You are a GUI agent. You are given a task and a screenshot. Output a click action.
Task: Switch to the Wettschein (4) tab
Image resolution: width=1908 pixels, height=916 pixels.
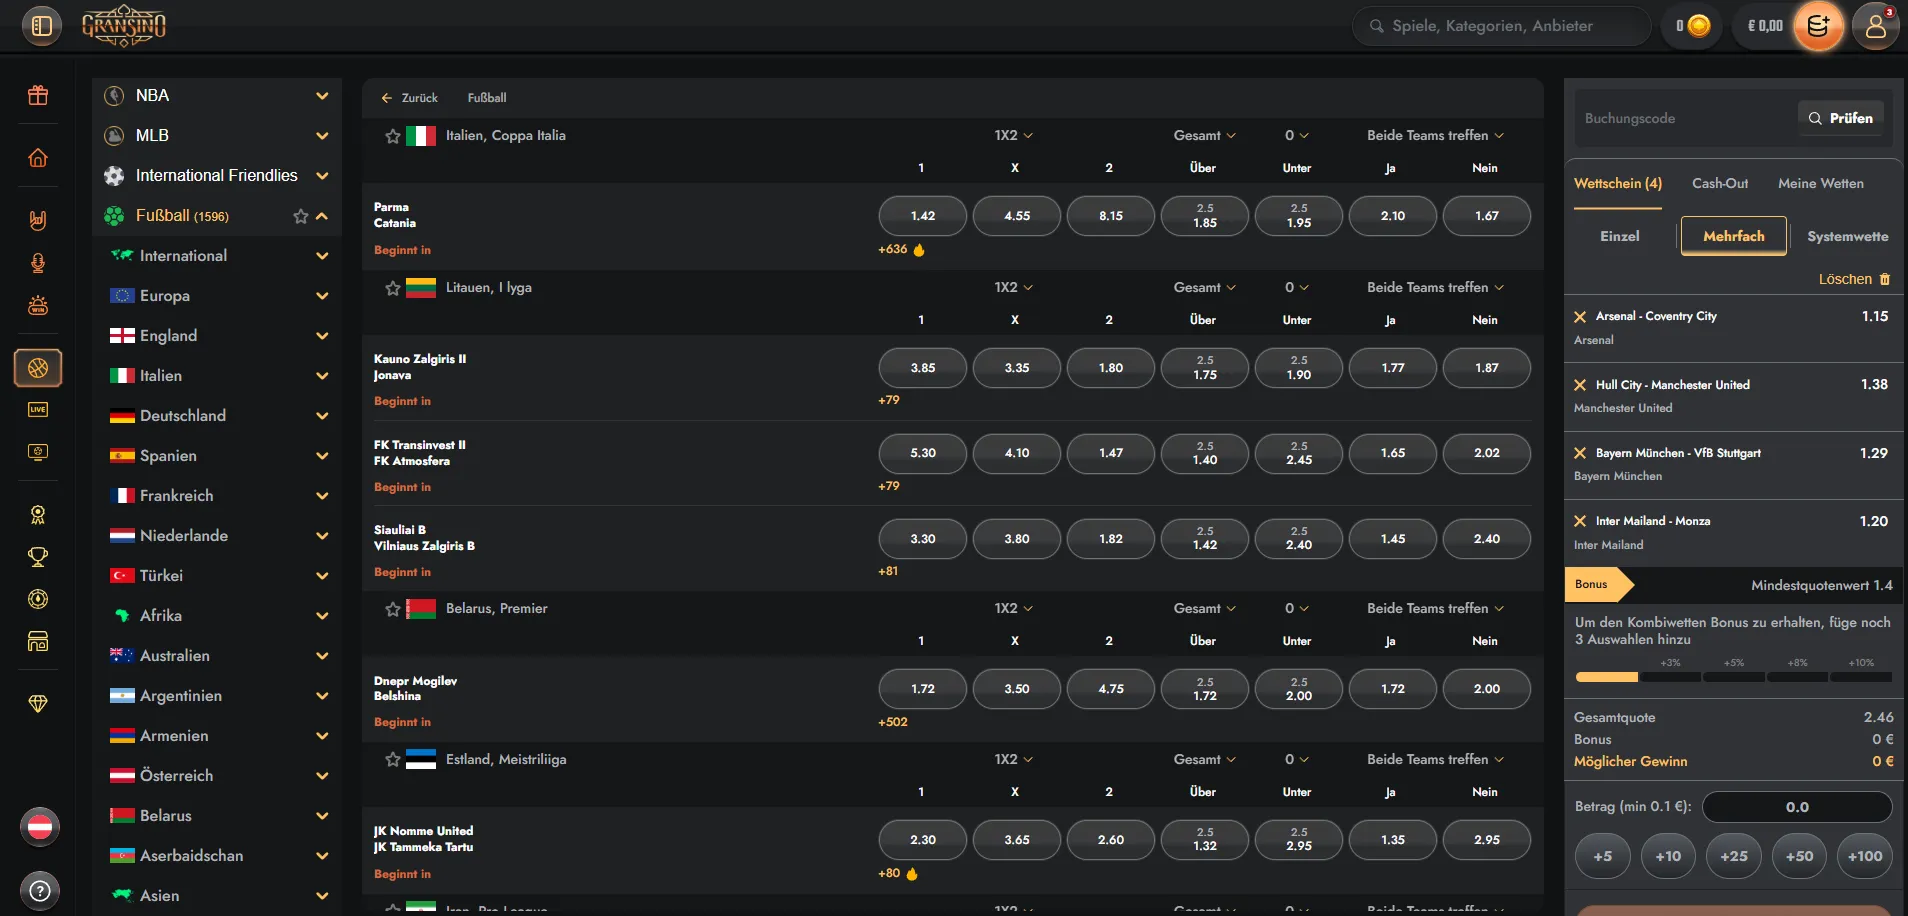(1618, 184)
